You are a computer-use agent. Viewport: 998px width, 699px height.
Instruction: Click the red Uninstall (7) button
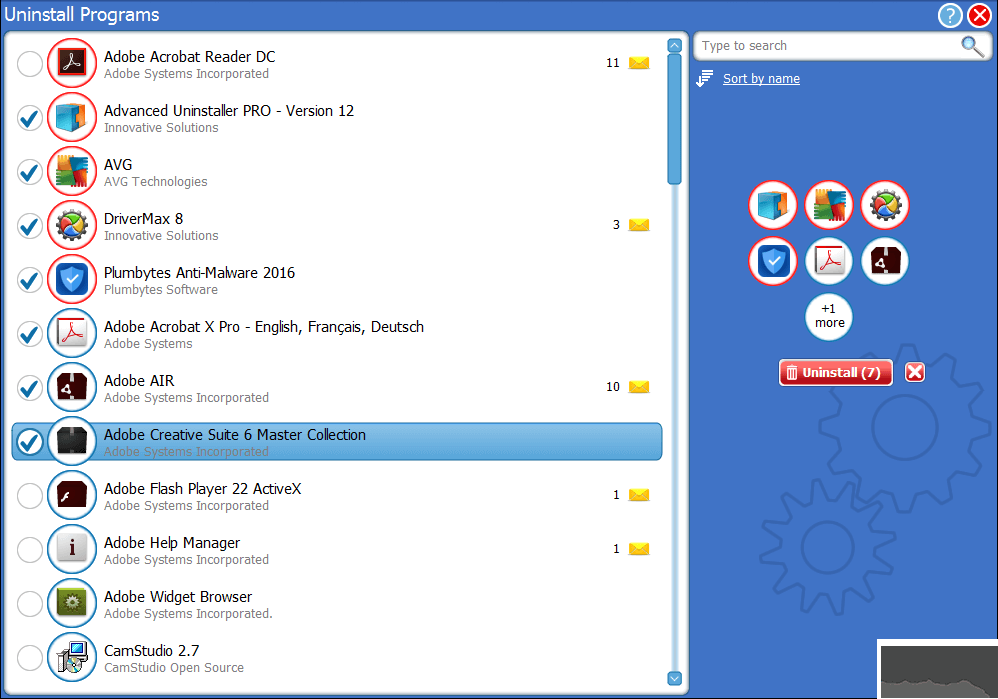pos(835,372)
